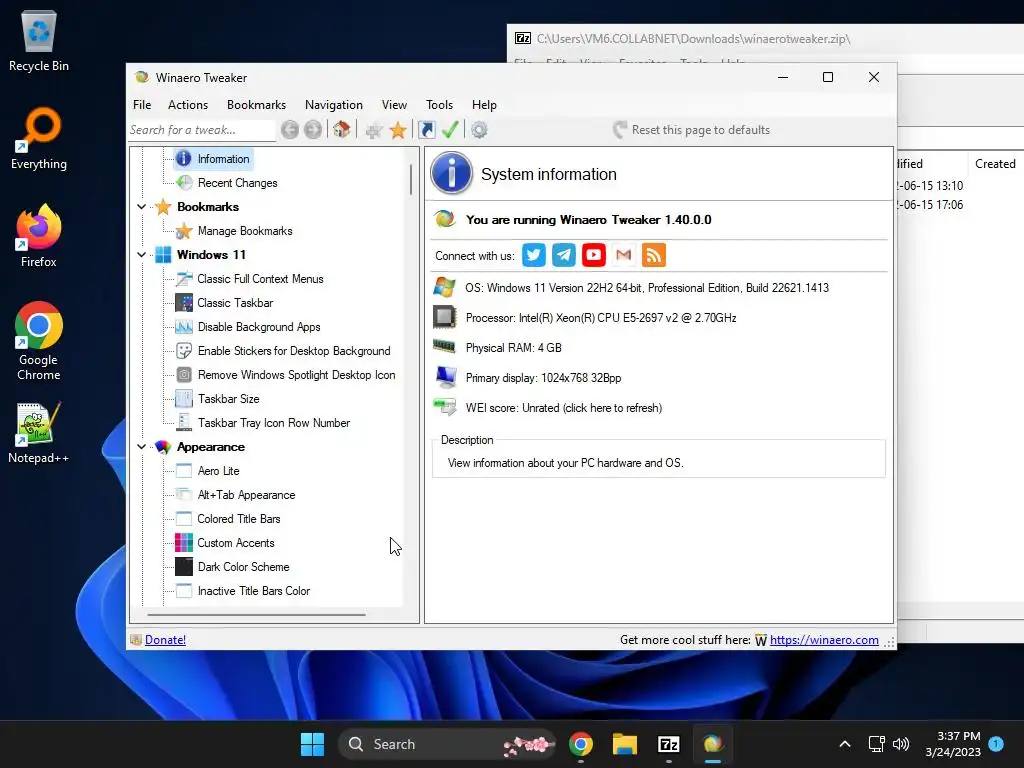
Task: Go to Home page via house icon
Action: [x=341, y=129]
